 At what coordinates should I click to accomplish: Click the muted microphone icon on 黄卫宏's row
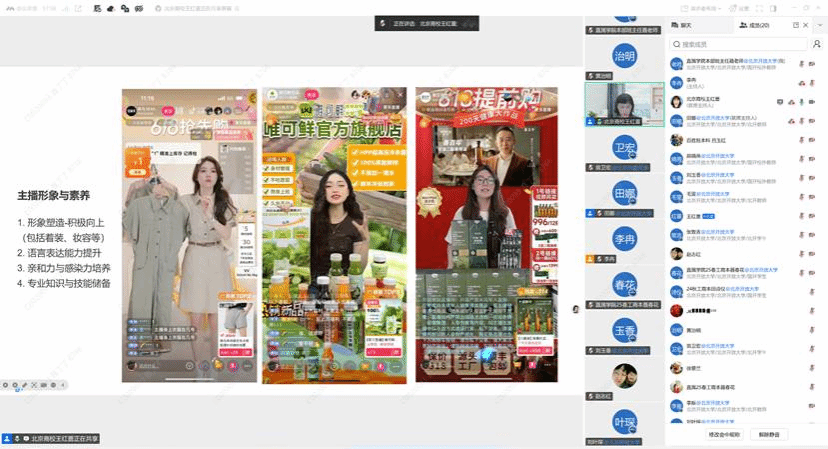point(812,349)
